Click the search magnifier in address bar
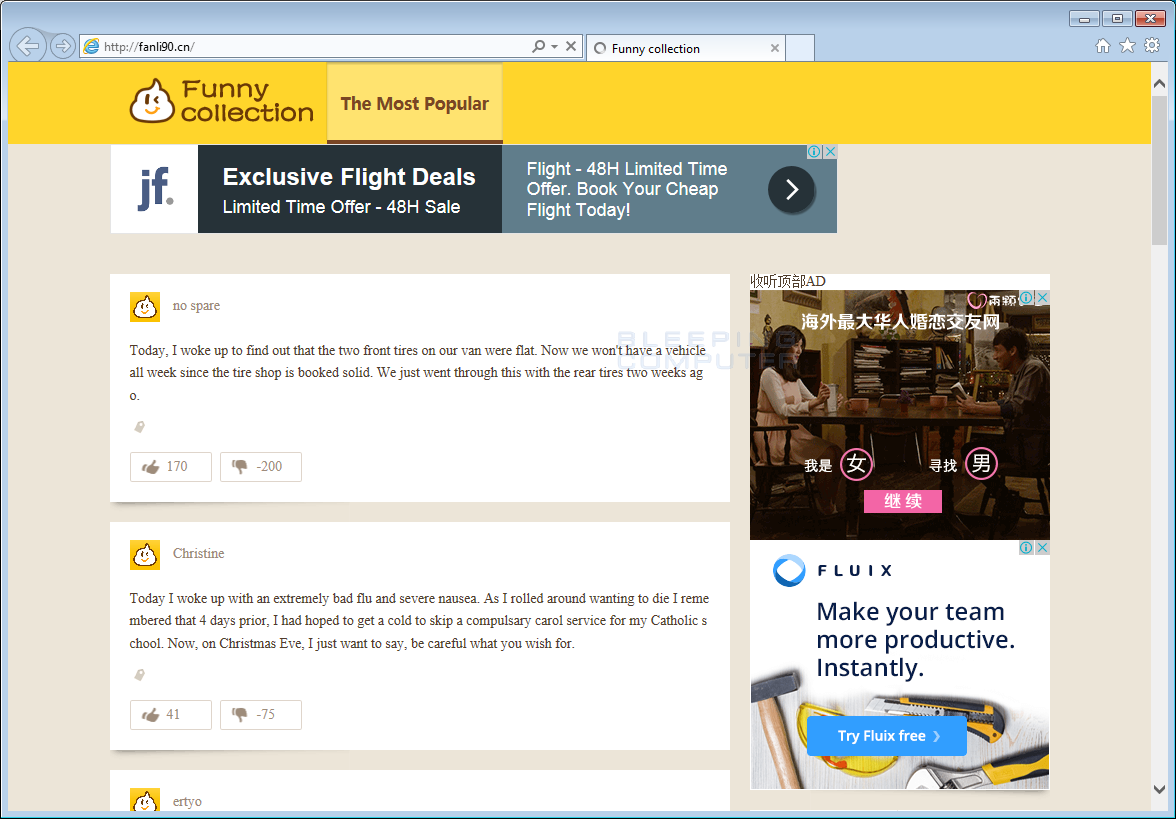Viewport: 1176px width, 819px height. [538, 46]
